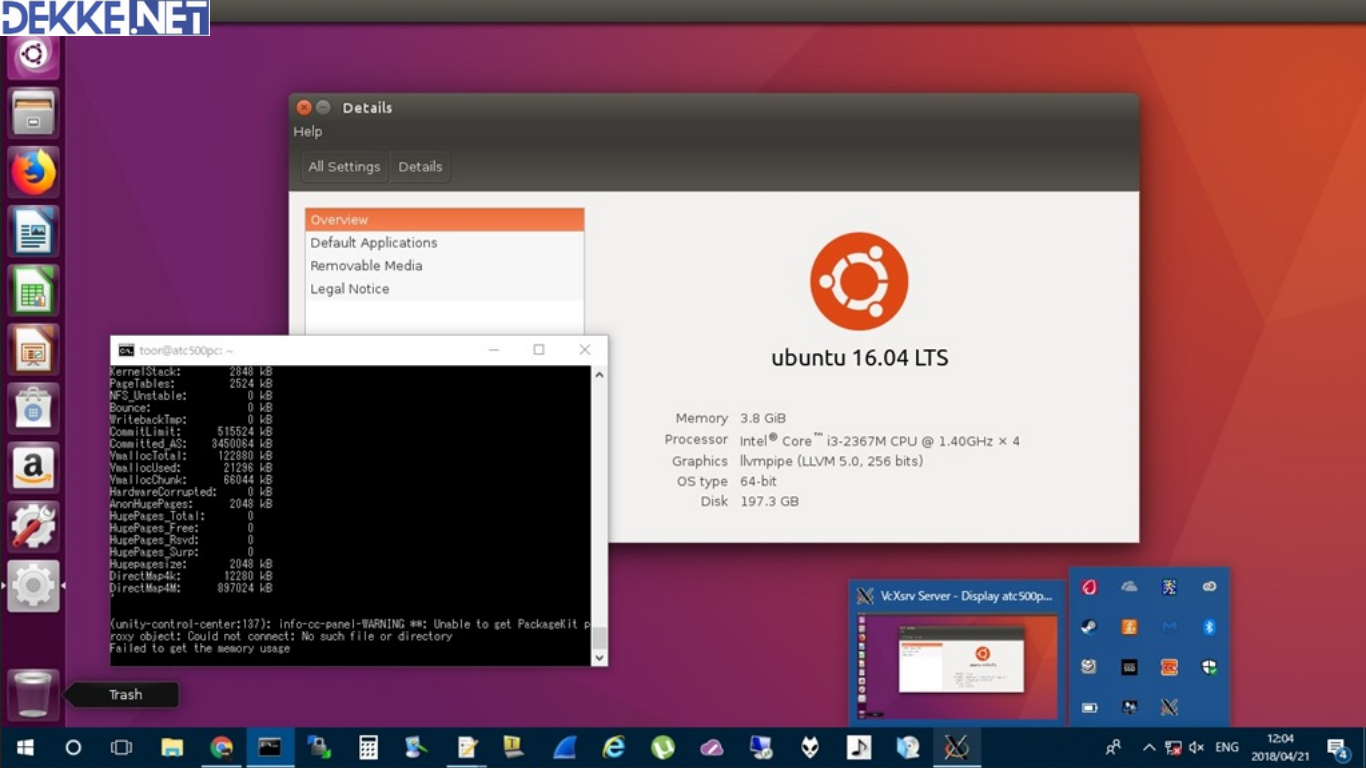Open LibreOffice Writer in the launcher
The height and width of the screenshot is (768, 1366).
click(x=34, y=231)
